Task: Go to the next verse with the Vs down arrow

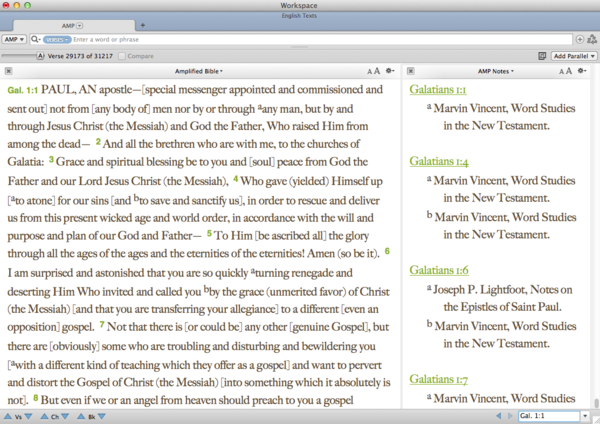Action: point(28,416)
